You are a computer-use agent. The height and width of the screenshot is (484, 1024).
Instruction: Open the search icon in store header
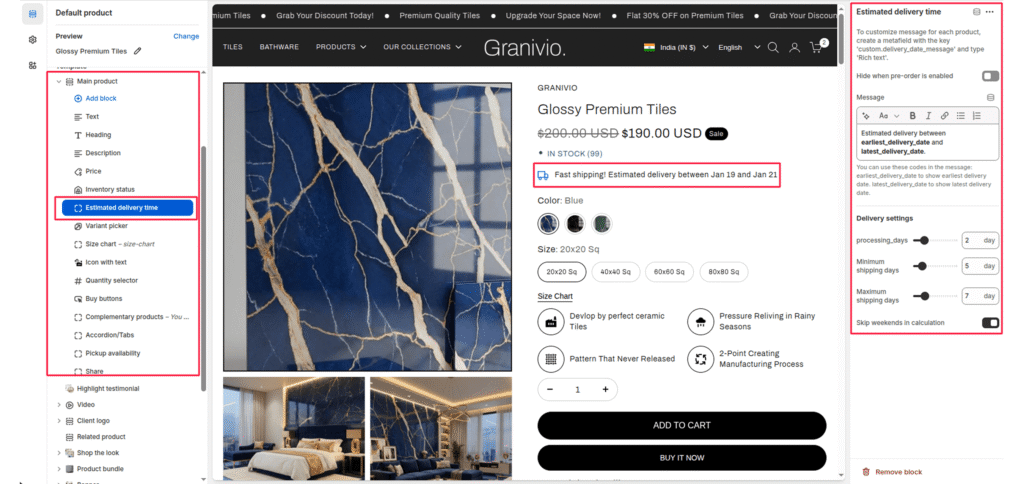tap(773, 47)
